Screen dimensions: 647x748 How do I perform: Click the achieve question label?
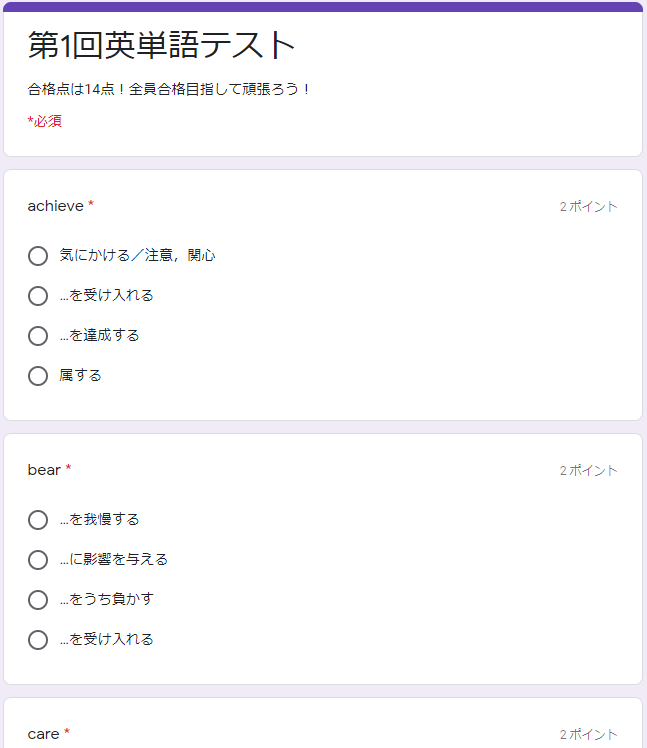55,206
